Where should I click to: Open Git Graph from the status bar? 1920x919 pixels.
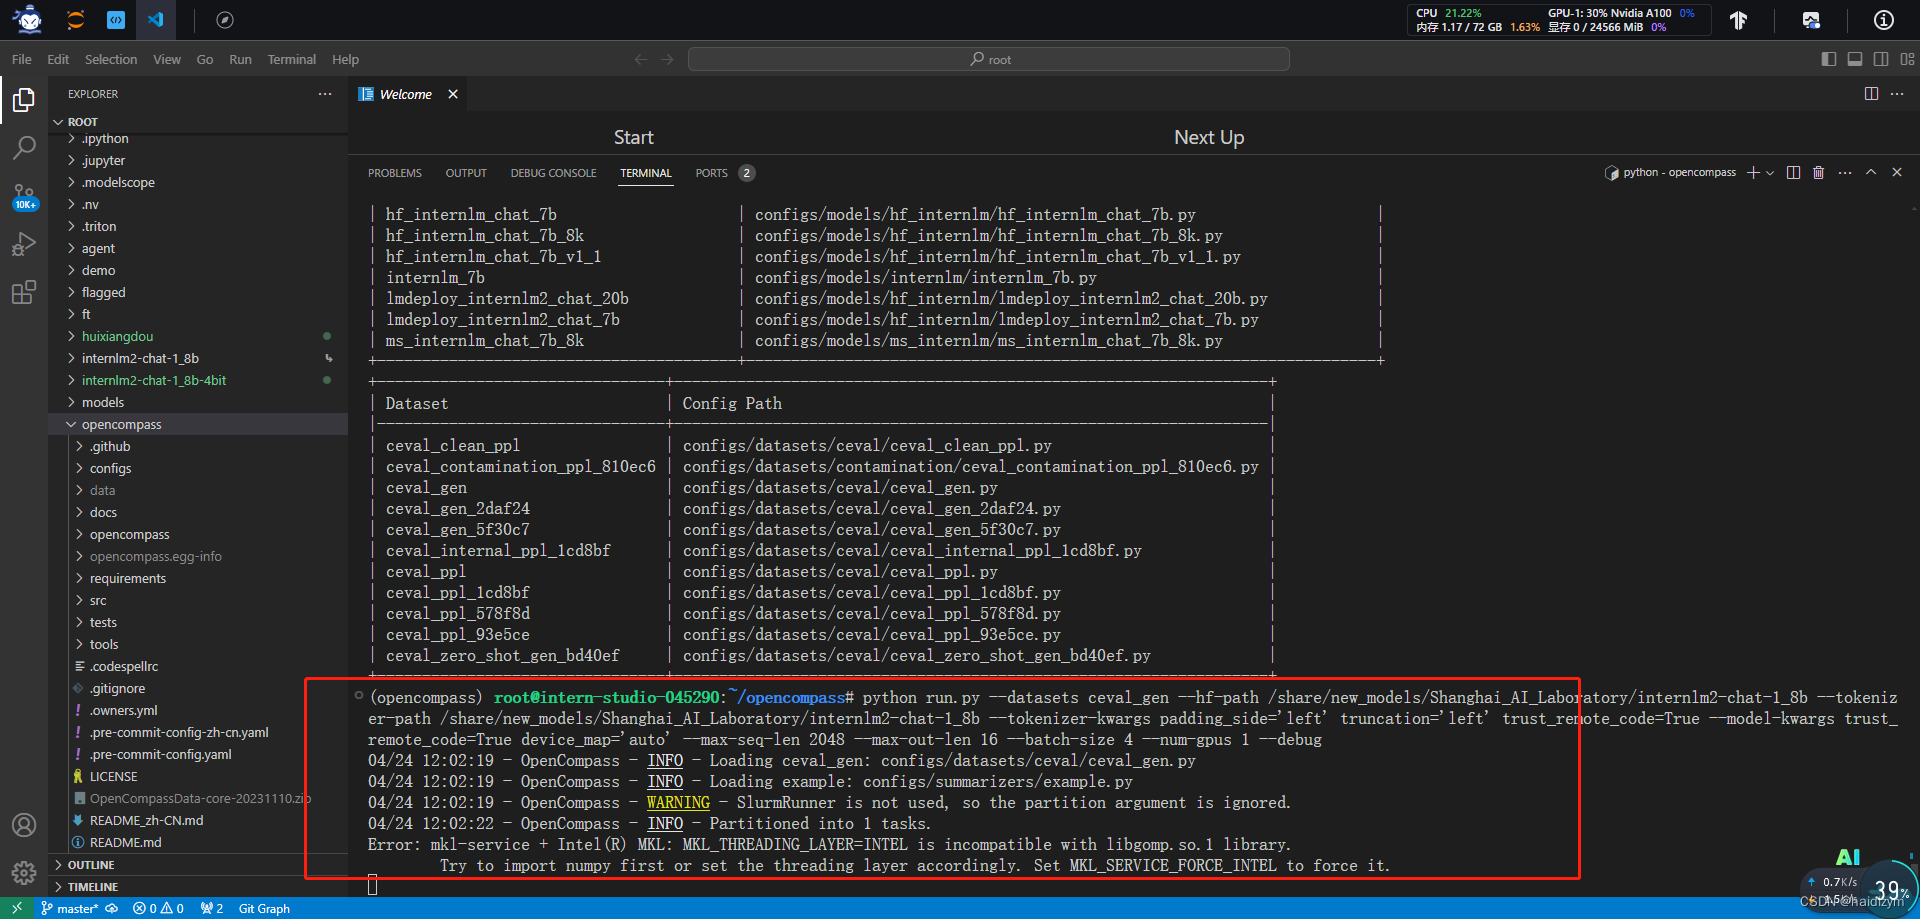coord(264,908)
